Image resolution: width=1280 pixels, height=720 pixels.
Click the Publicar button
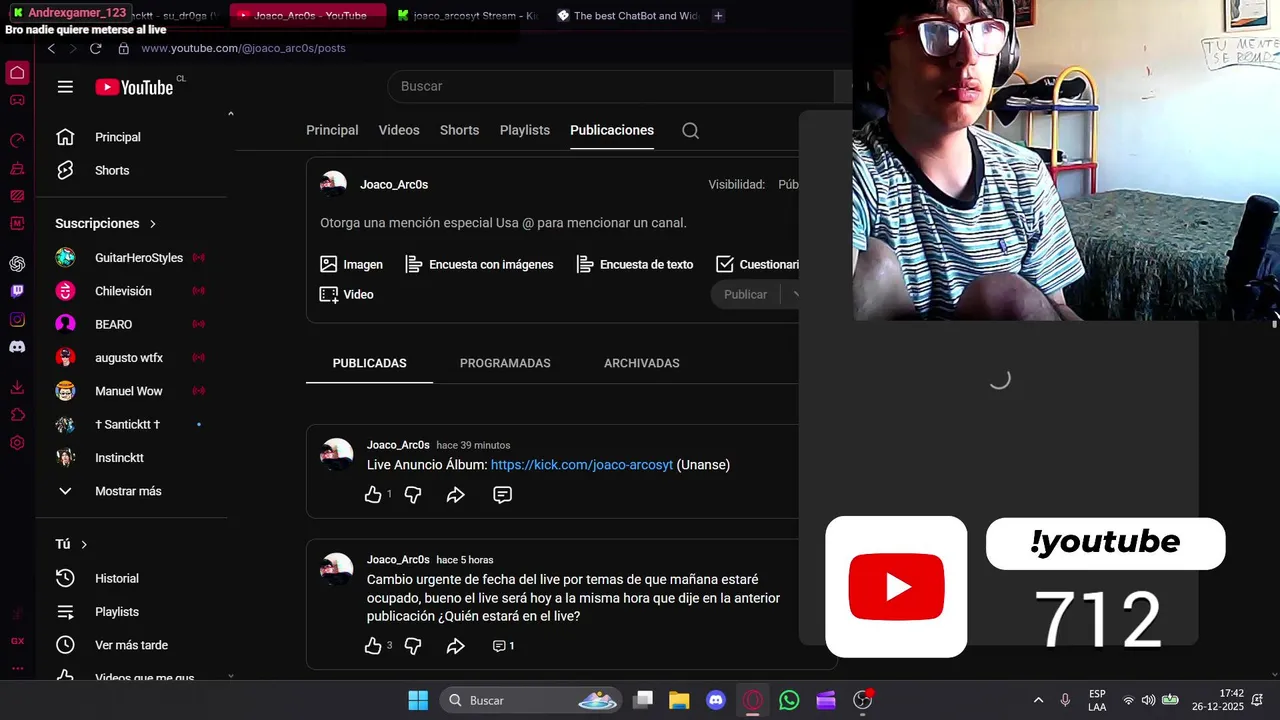pos(746,295)
